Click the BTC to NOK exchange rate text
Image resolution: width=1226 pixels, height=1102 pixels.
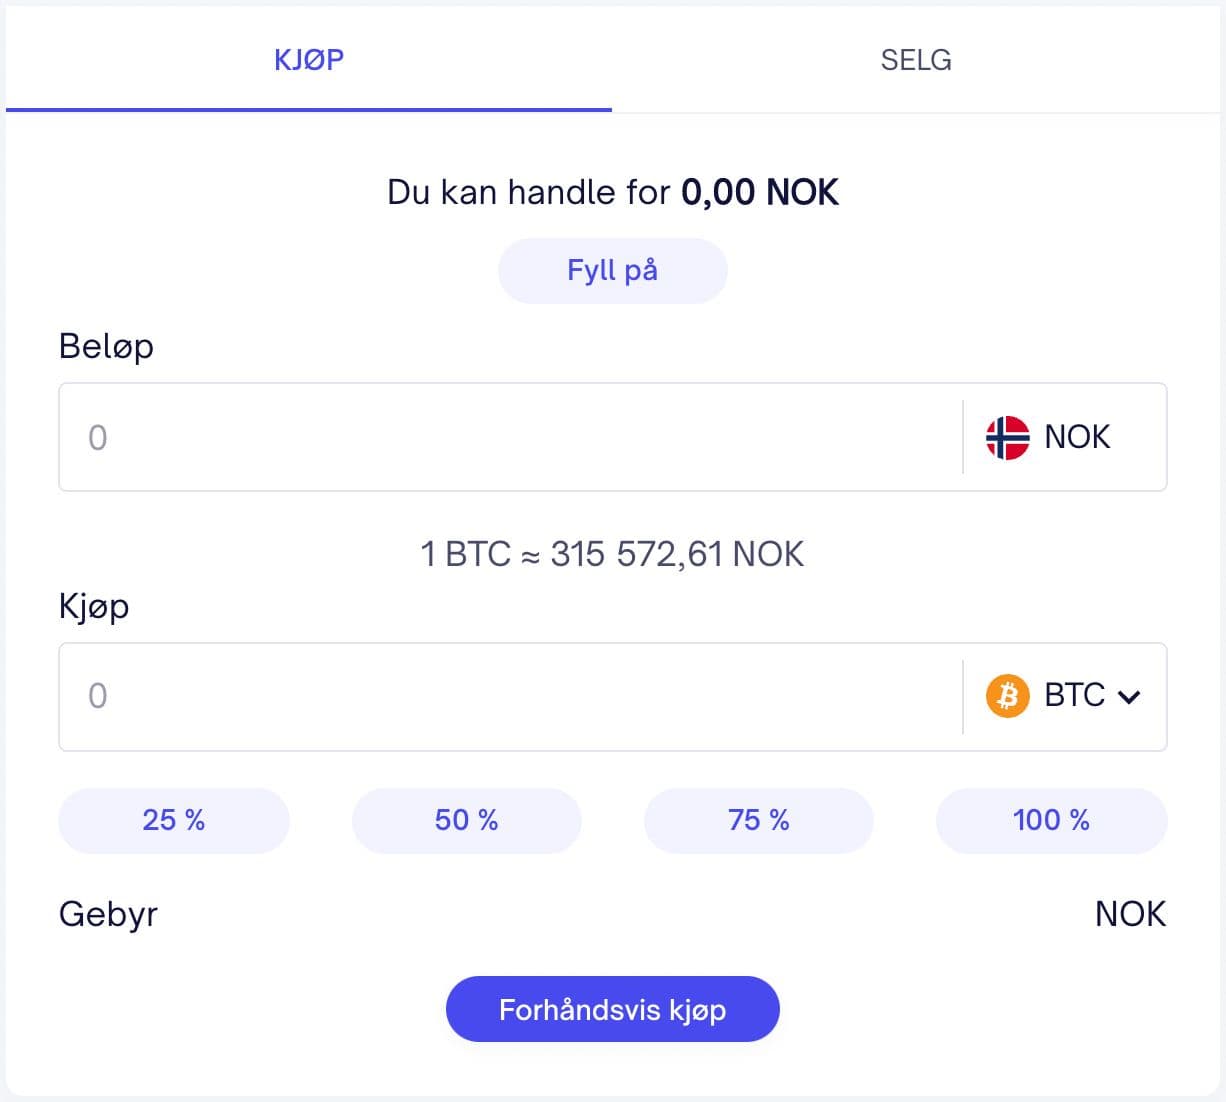tap(612, 554)
